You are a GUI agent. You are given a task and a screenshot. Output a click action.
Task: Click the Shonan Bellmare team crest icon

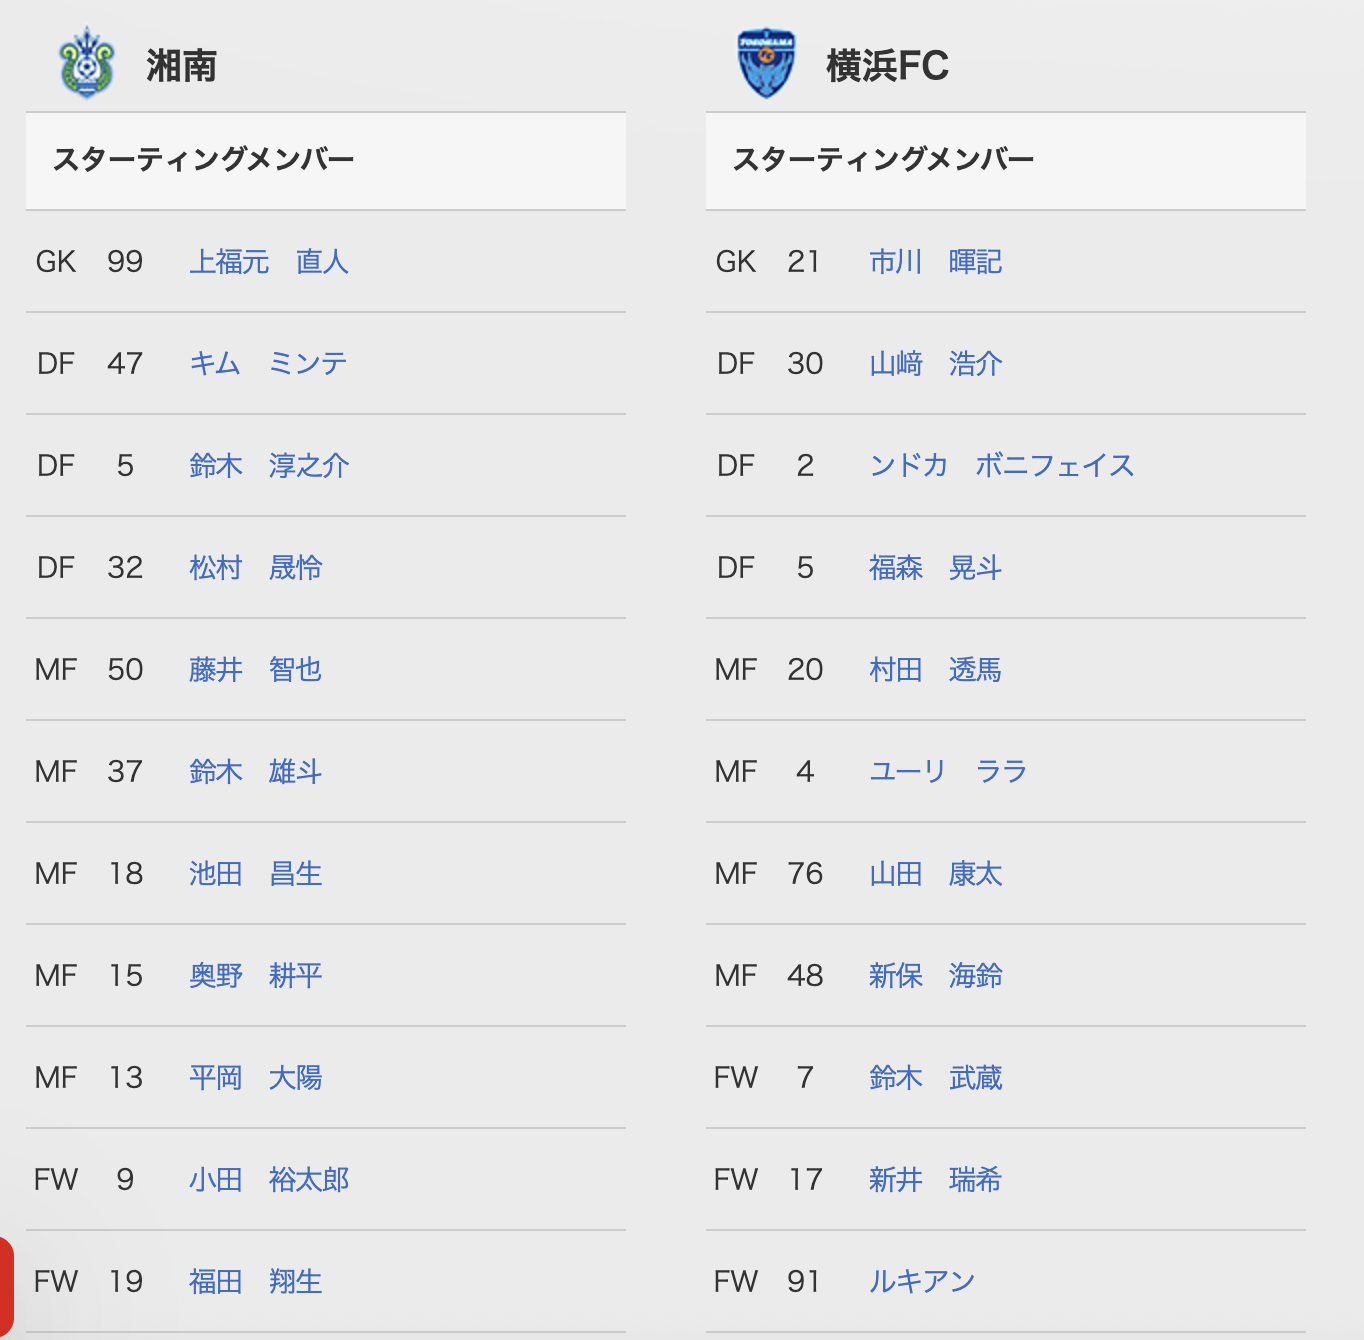coord(86,64)
